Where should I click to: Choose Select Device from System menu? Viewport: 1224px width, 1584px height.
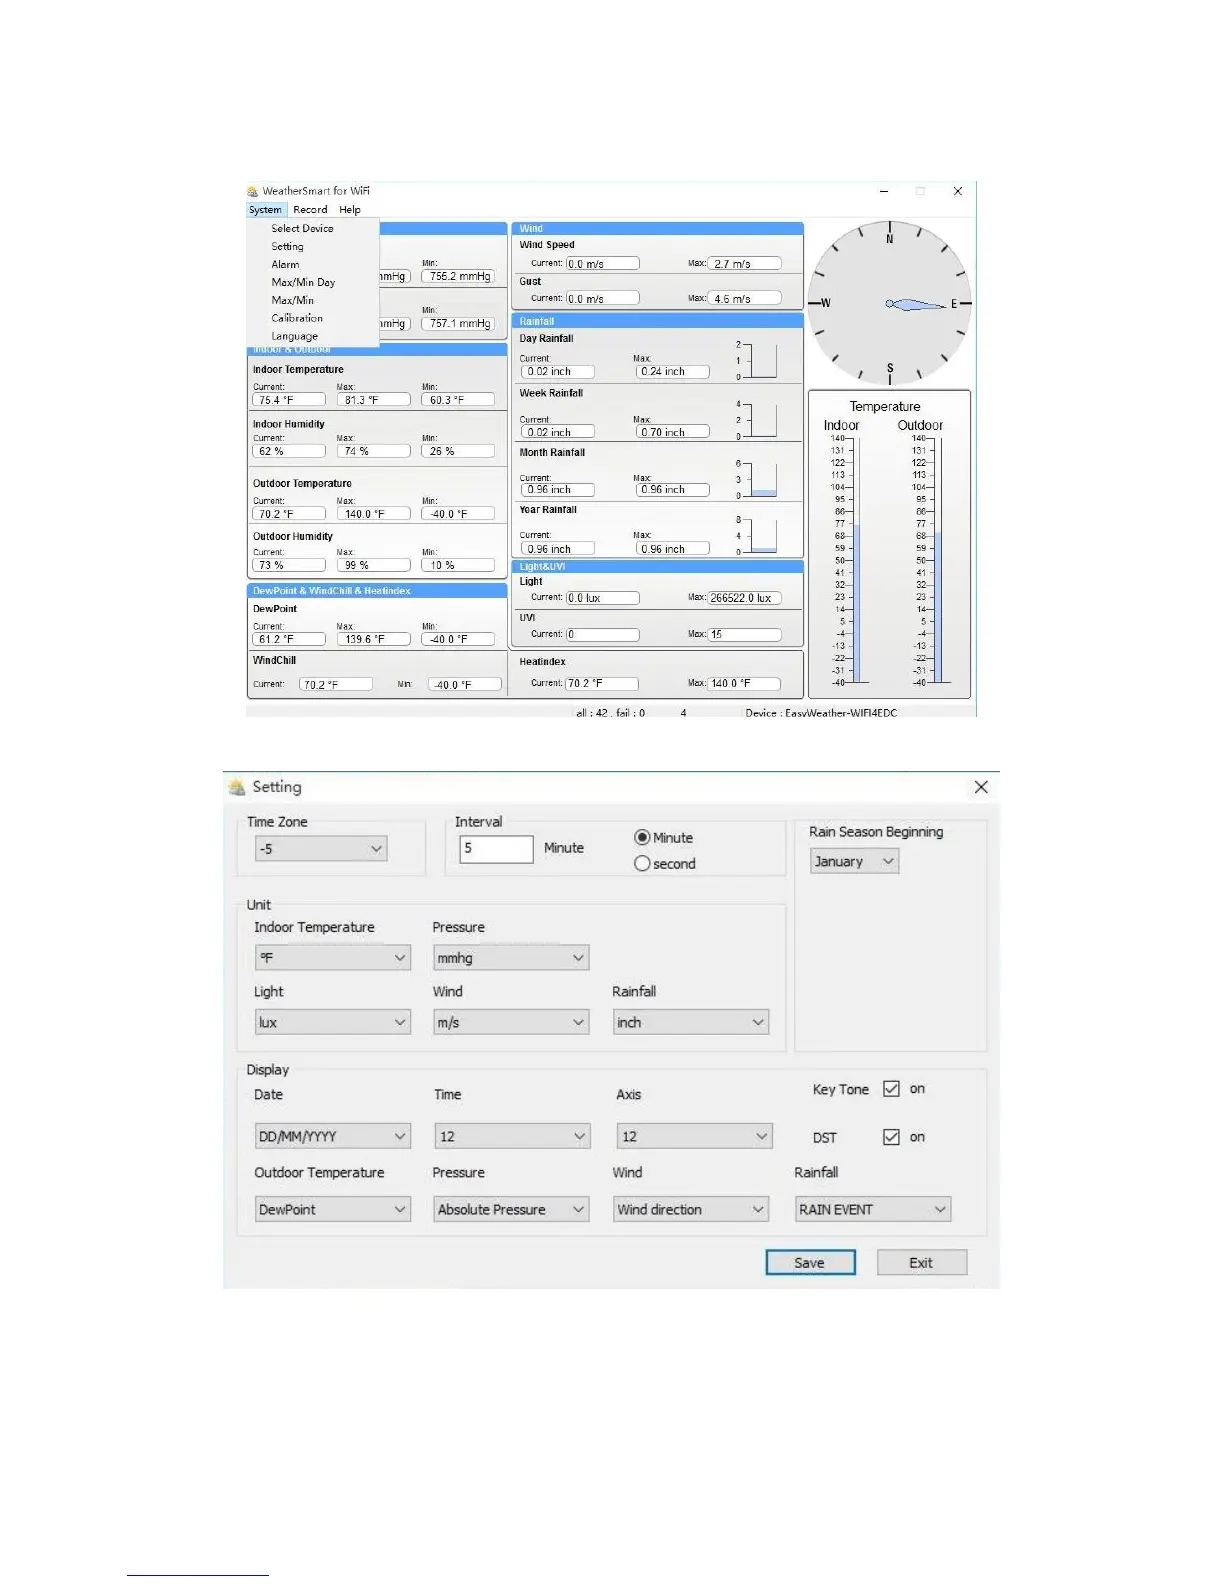click(x=302, y=228)
